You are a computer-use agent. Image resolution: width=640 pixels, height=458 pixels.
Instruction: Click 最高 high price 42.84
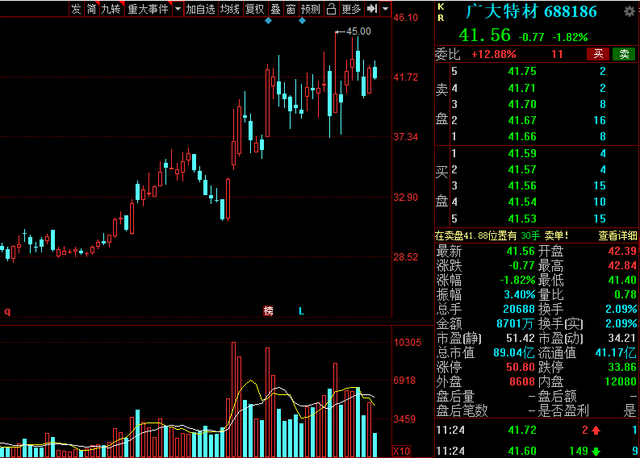(x=622, y=265)
